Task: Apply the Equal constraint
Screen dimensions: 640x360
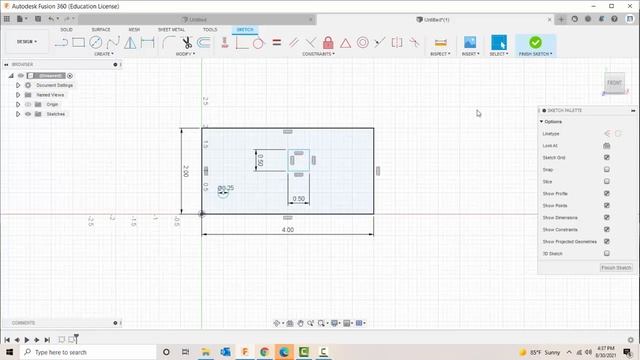Action: pyautogui.click(x=277, y=42)
